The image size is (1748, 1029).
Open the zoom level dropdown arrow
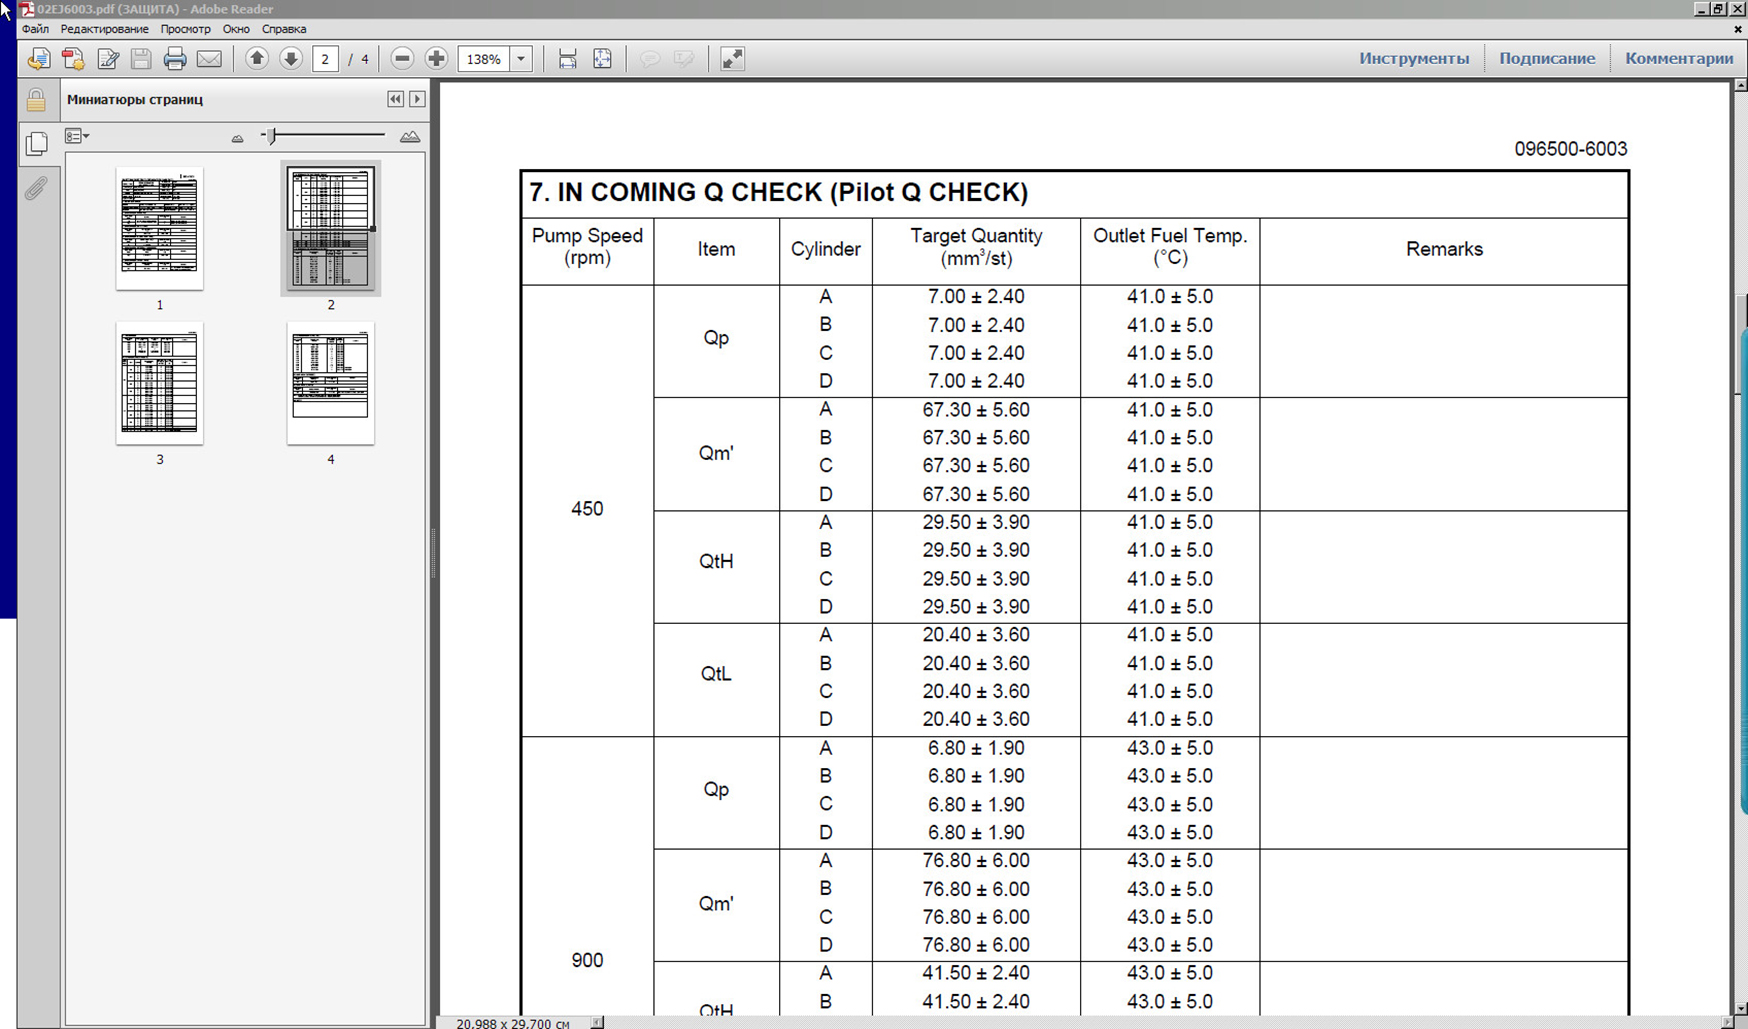tap(521, 59)
